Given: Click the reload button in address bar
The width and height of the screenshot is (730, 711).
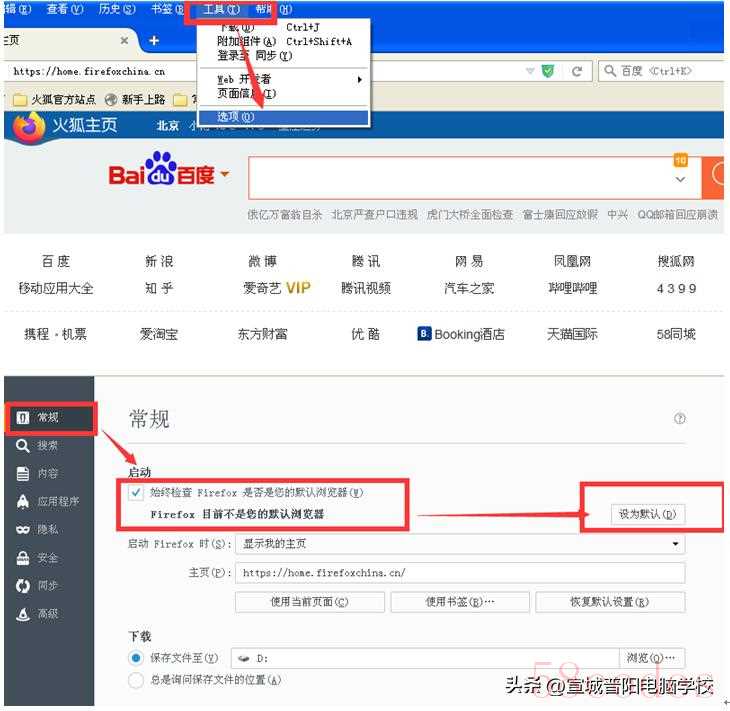Looking at the screenshot, I should (x=577, y=71).
